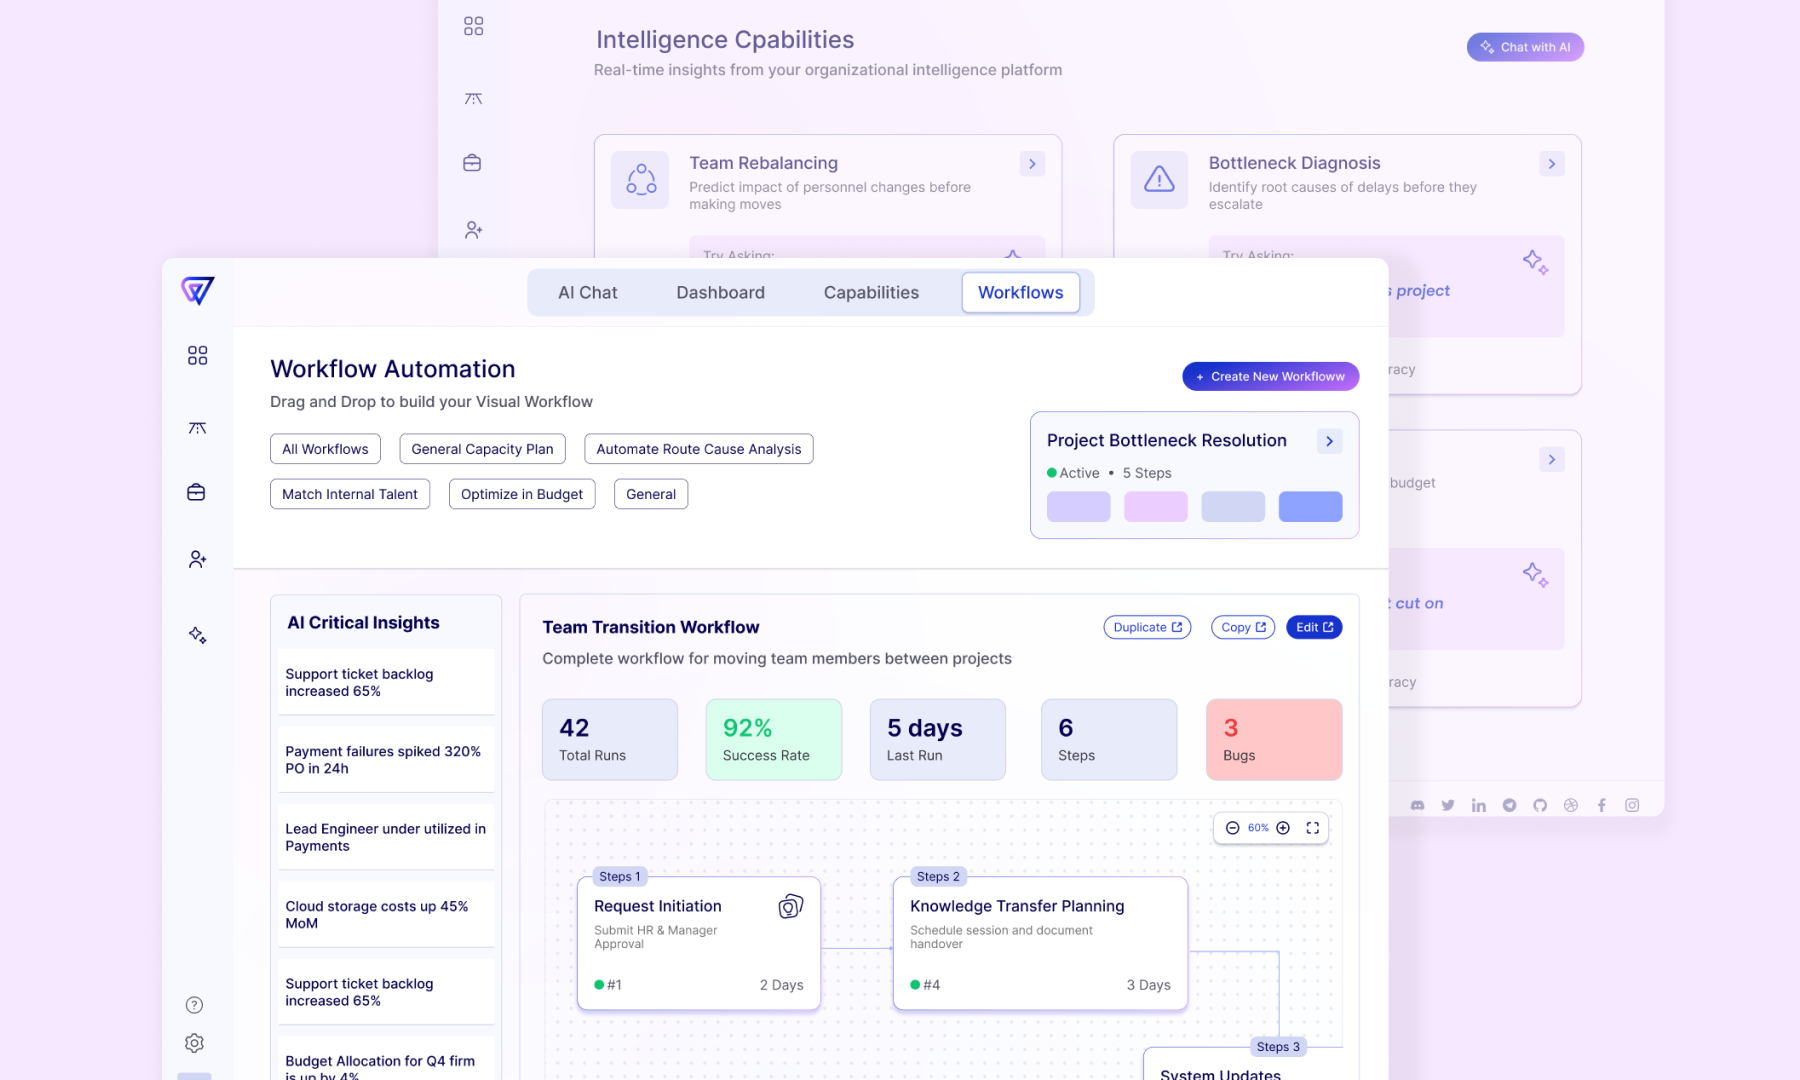Click the add-user icon in back window sidebar

tap(473, 230)
